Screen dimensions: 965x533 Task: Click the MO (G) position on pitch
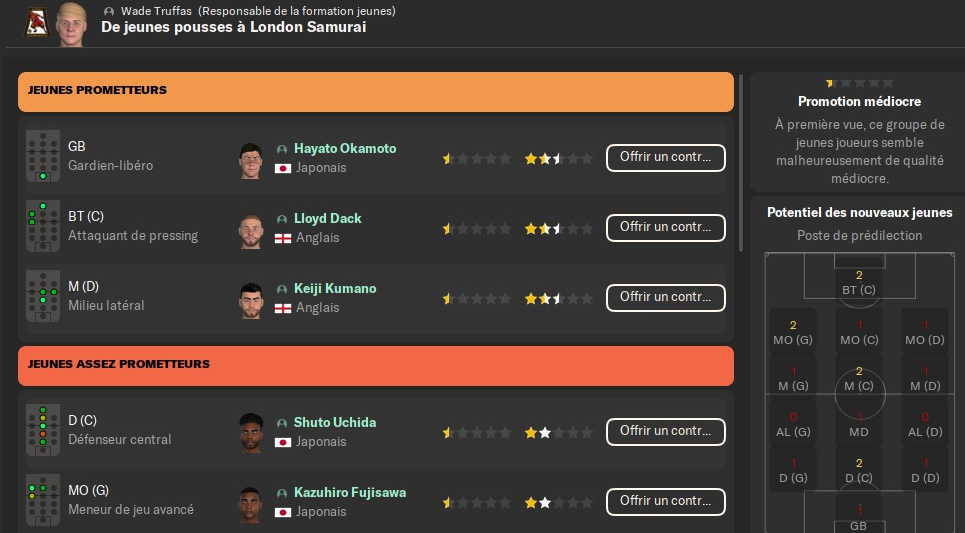[x=790, y=332]
